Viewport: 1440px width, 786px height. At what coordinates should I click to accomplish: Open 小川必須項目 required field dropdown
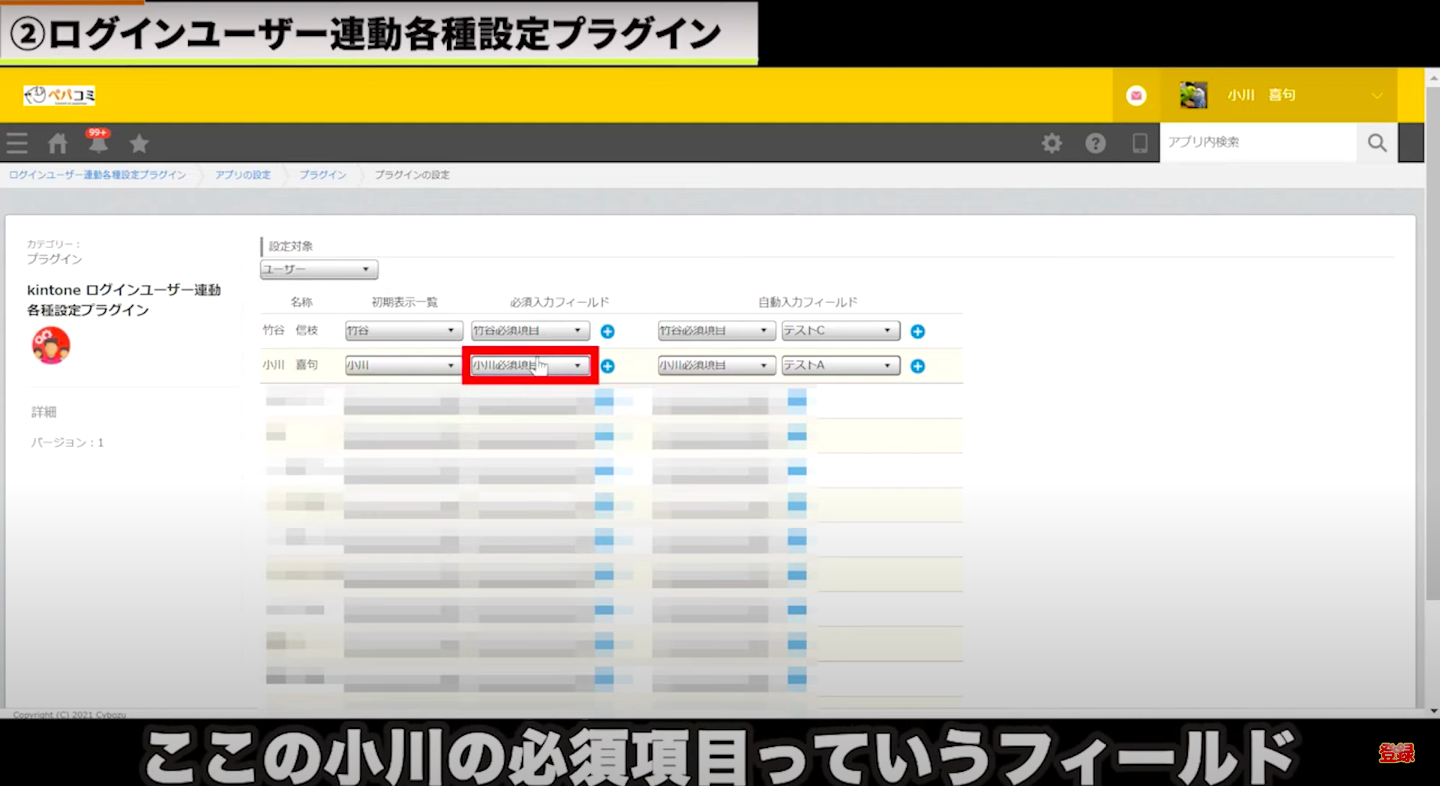coord(530,366)
